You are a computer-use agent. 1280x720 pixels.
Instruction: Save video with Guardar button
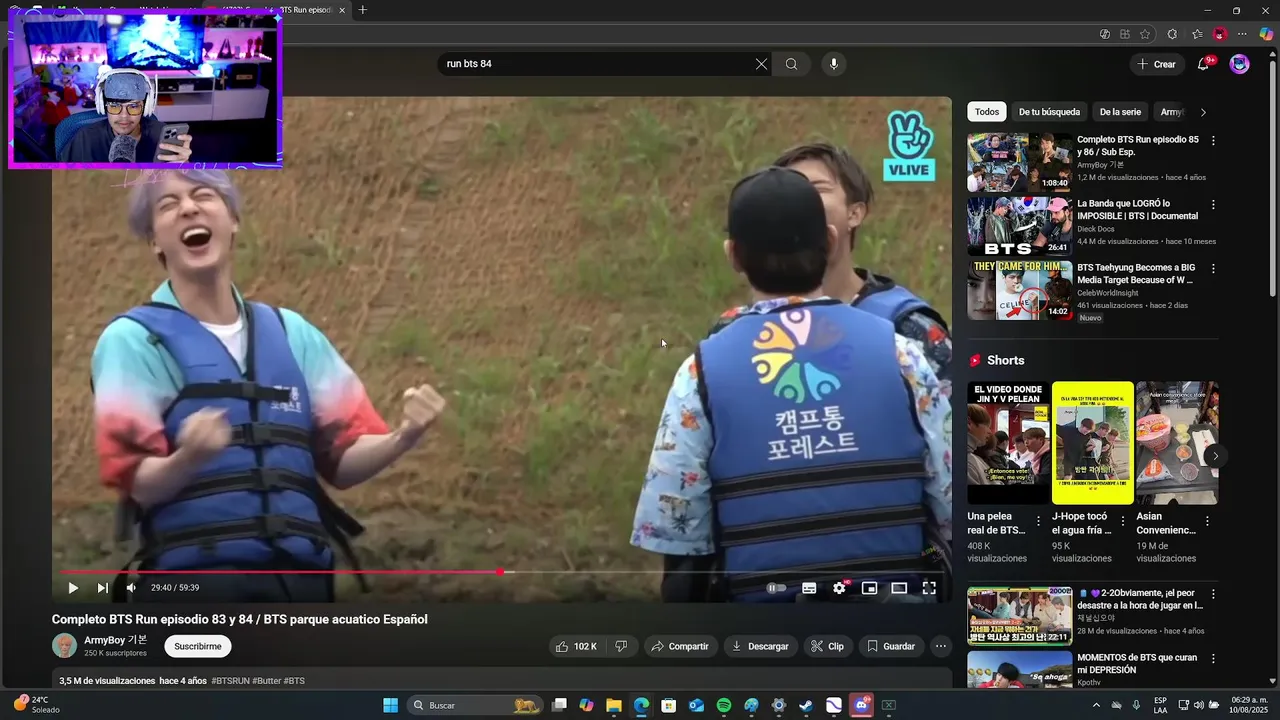(891, 647)
